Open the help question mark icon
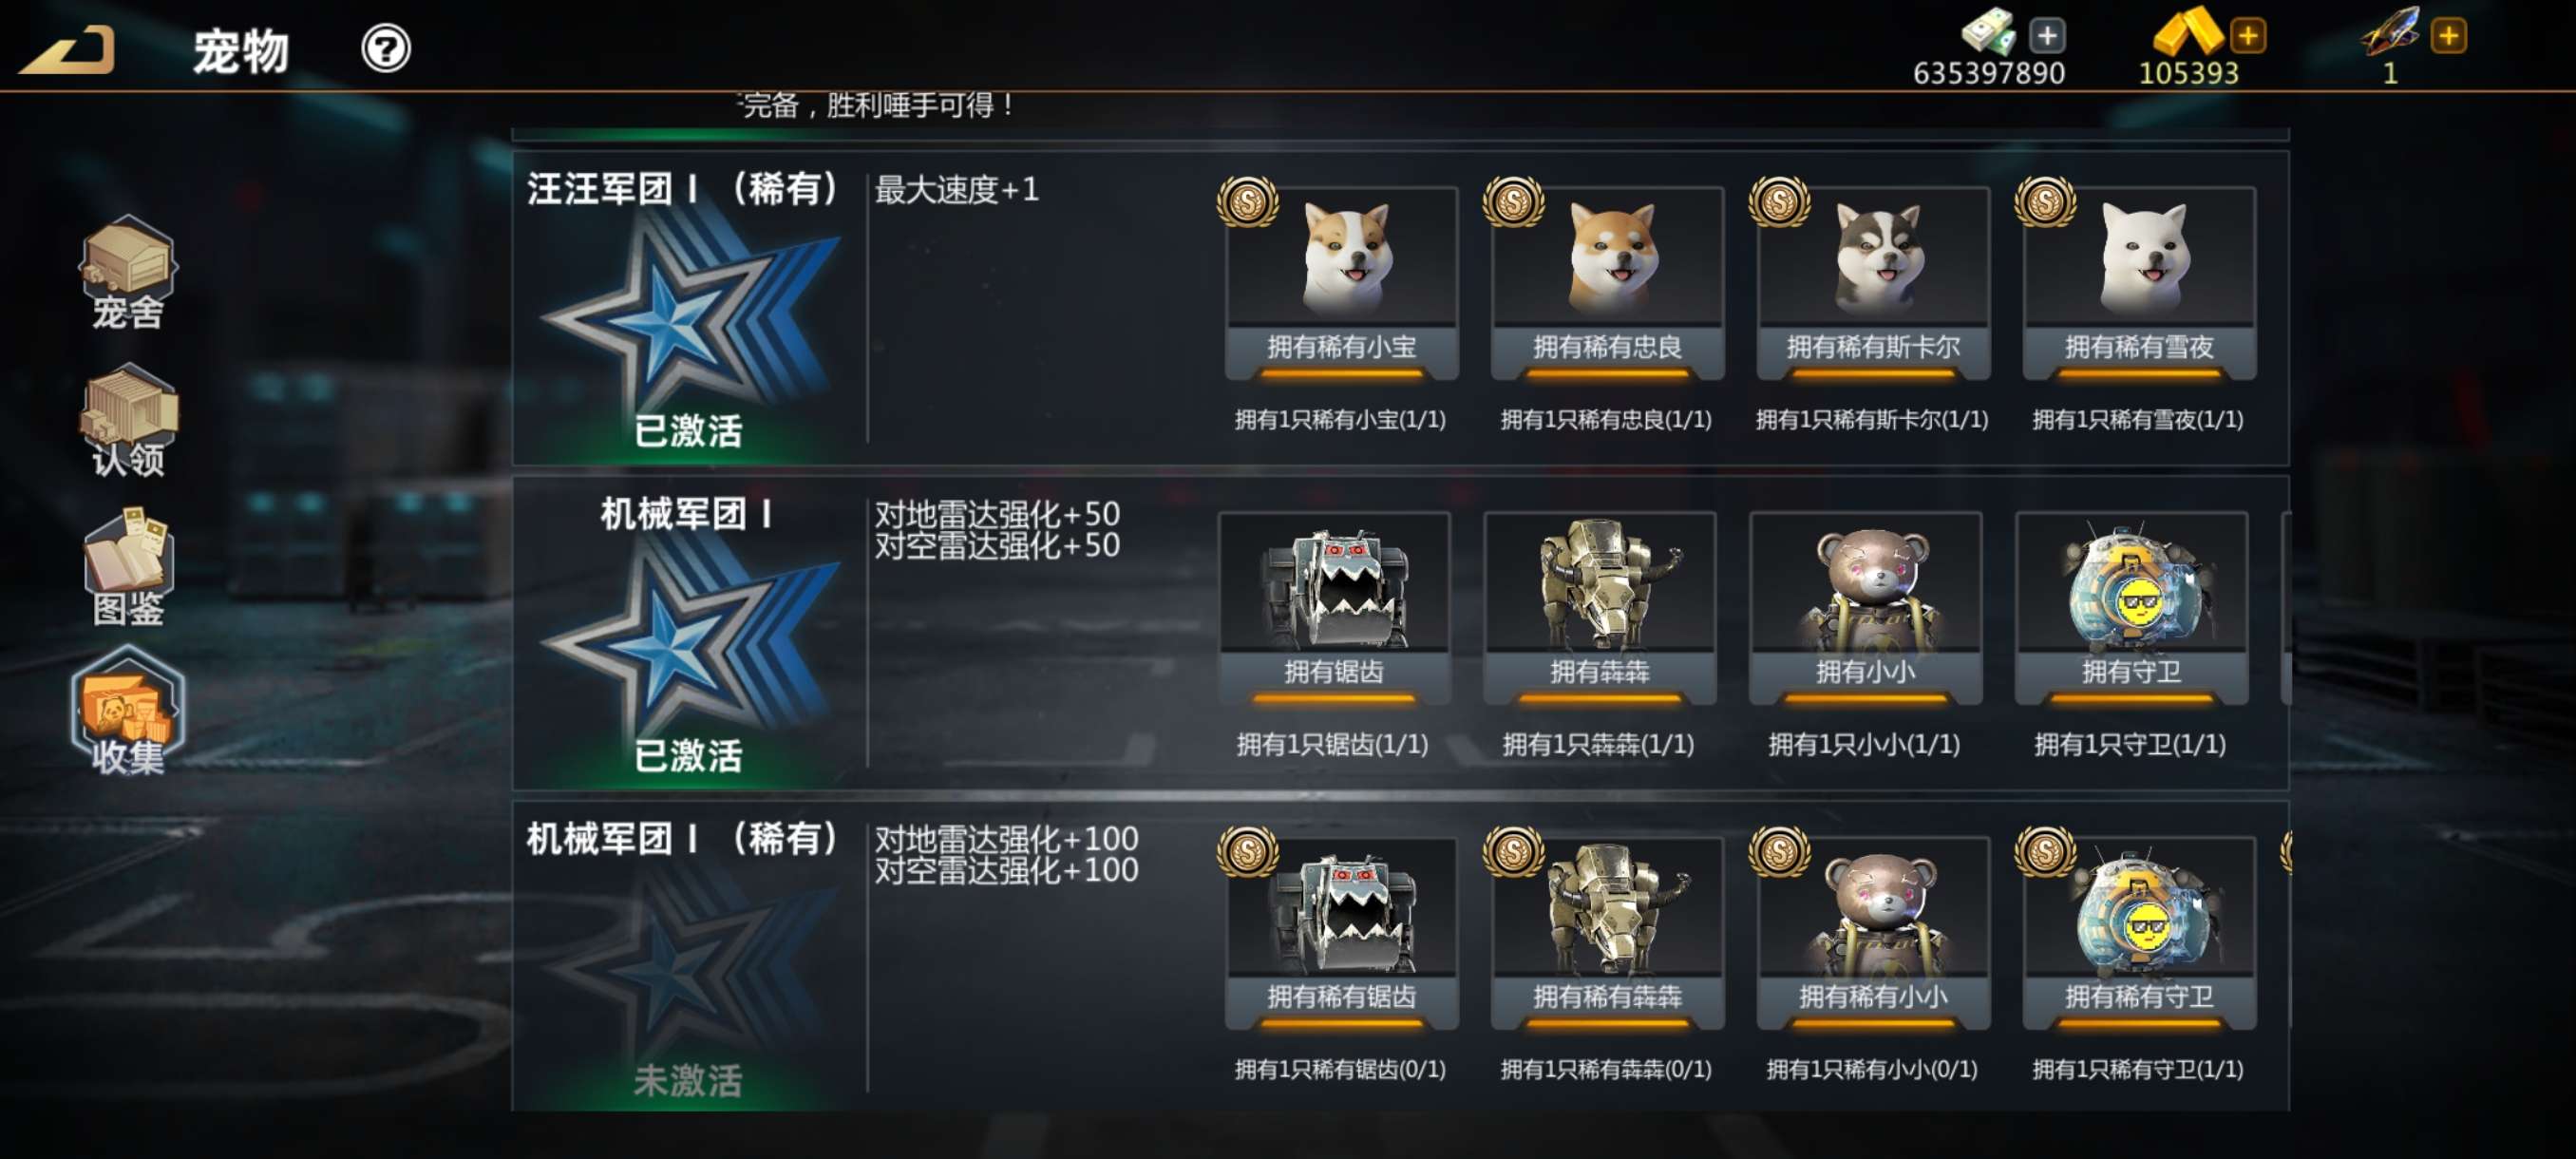 pos(386,48)
